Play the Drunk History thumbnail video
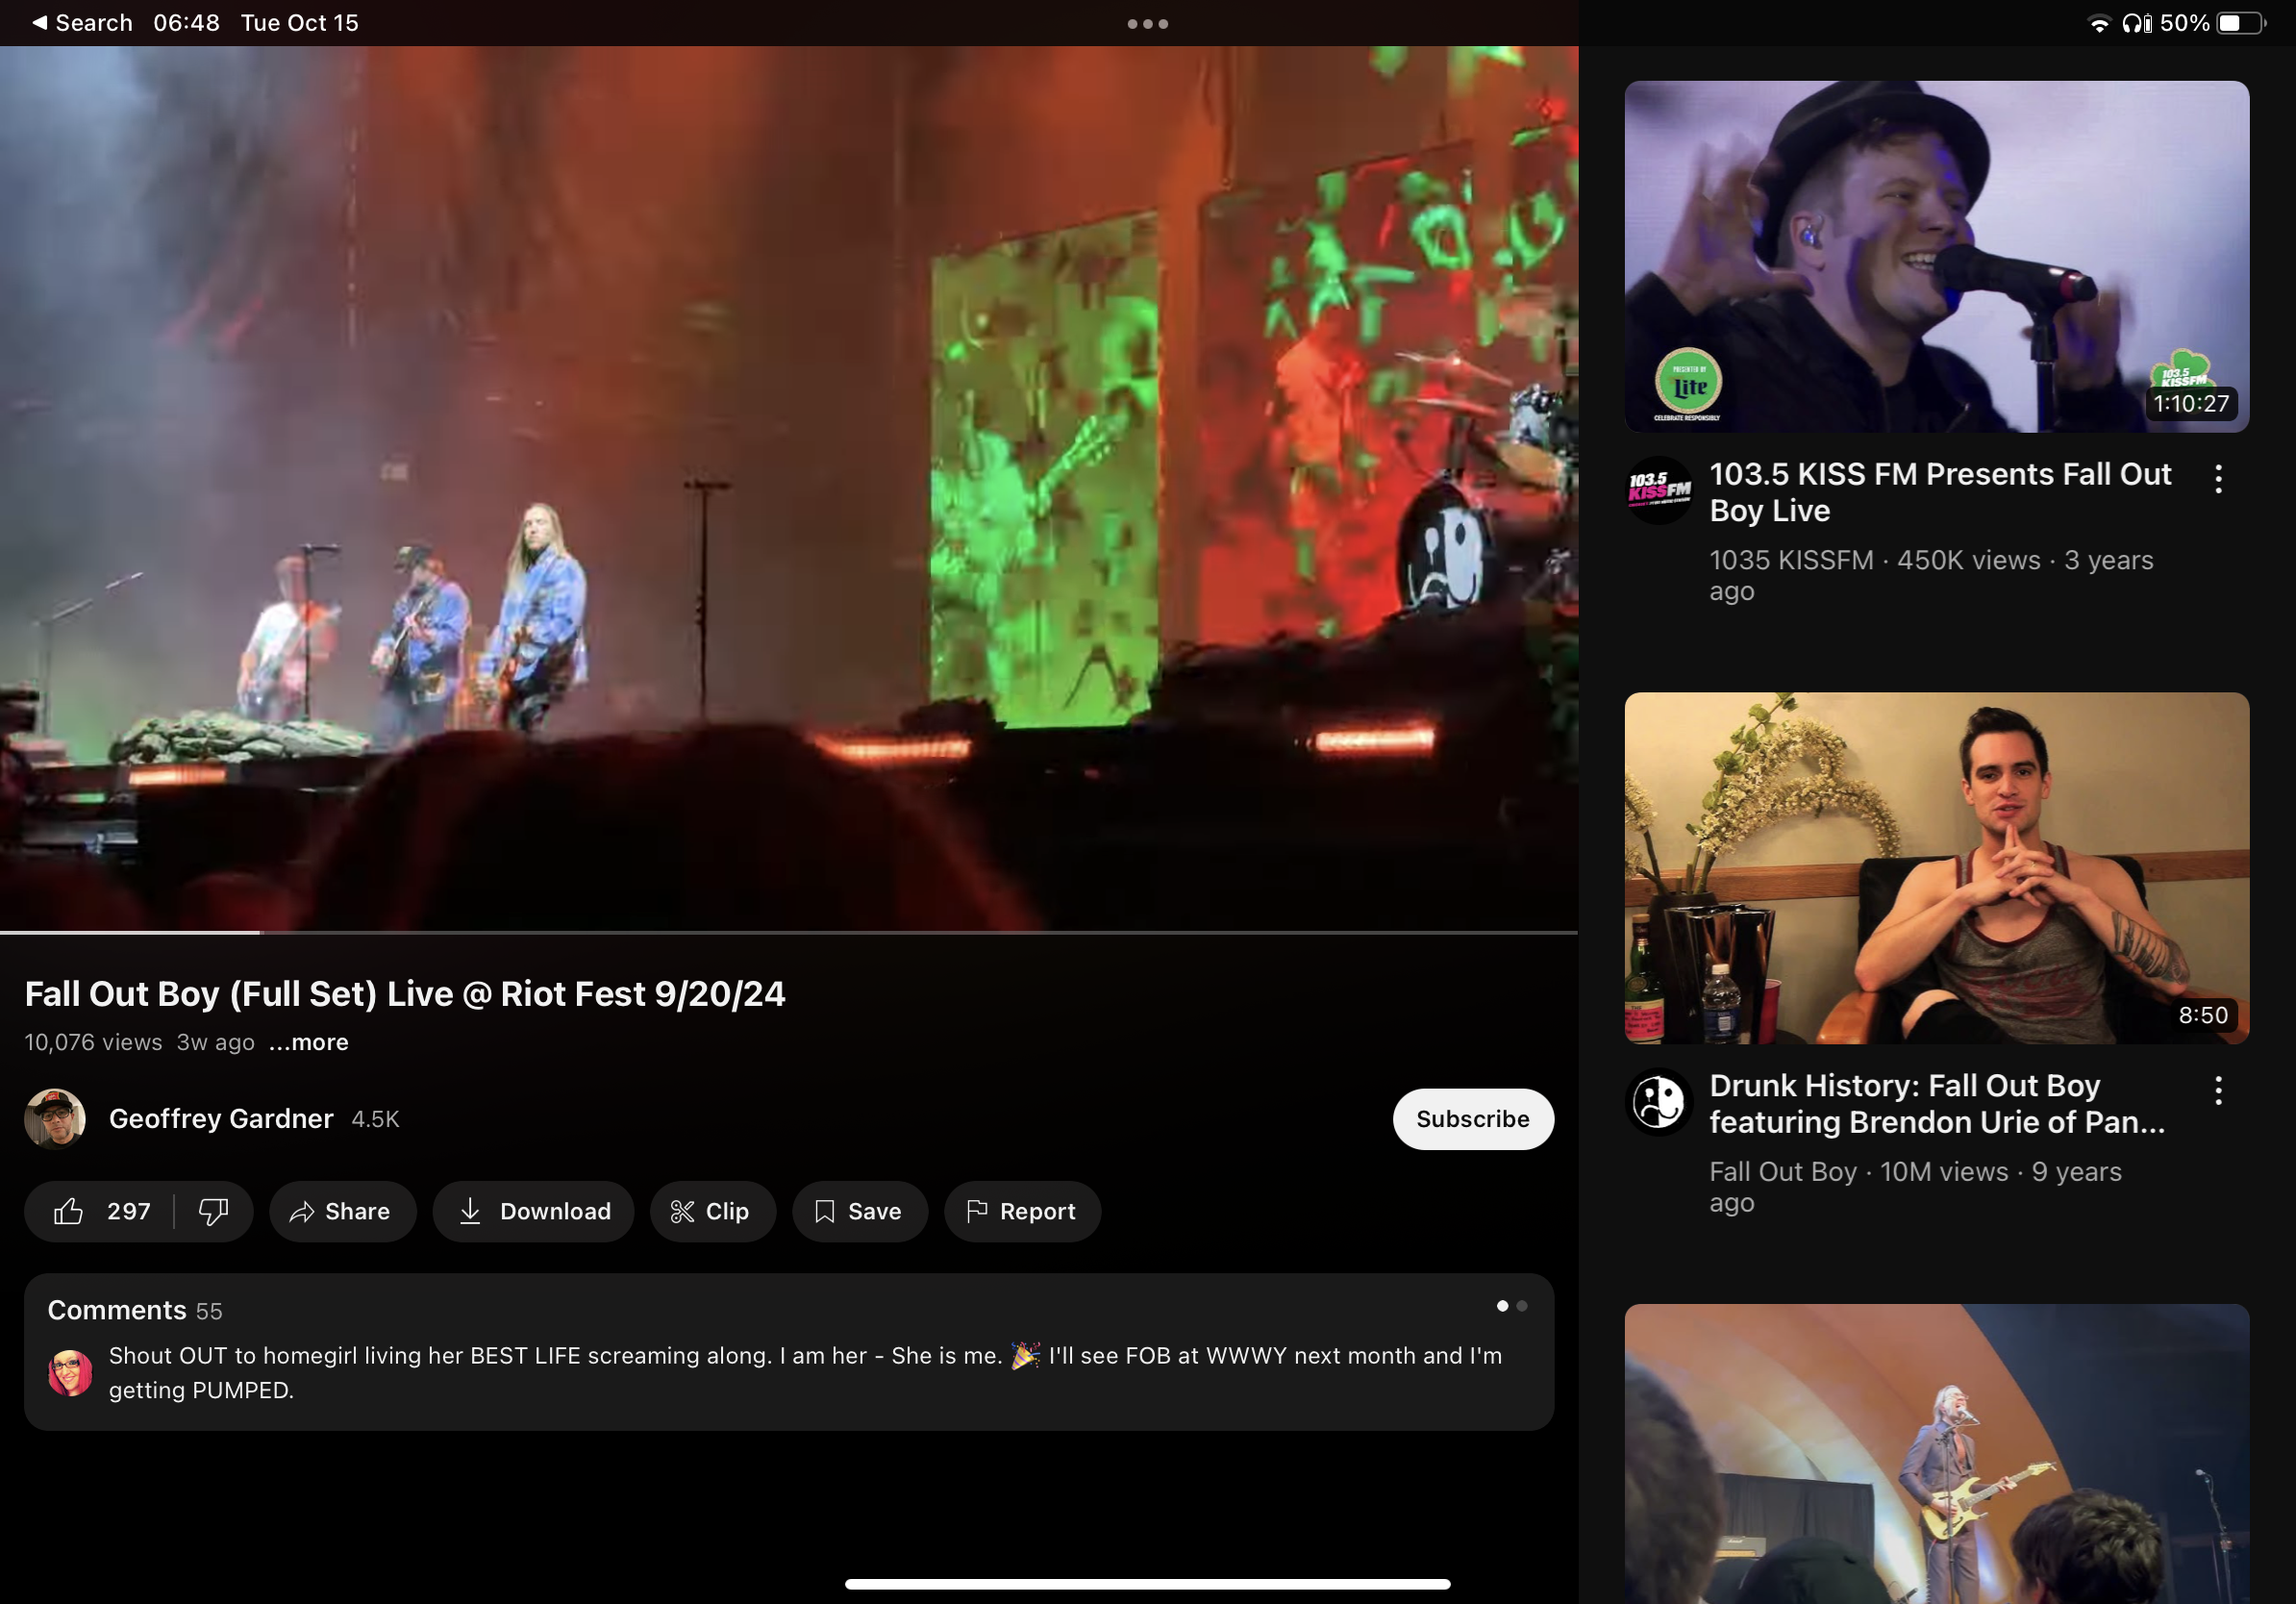Viewport: 2296px width, 1604px height. (1936, 867)
